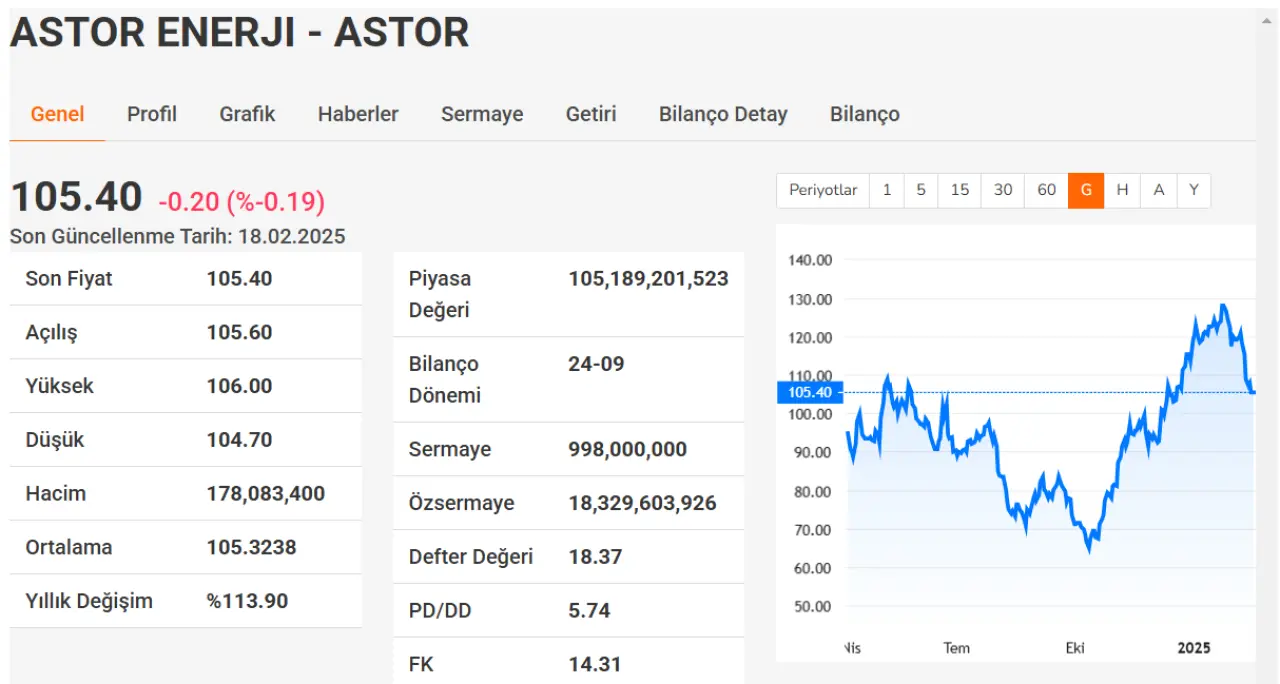Open the Getiri tab
The height and width of the screenshot is (684, 1280).
[591, 114]
